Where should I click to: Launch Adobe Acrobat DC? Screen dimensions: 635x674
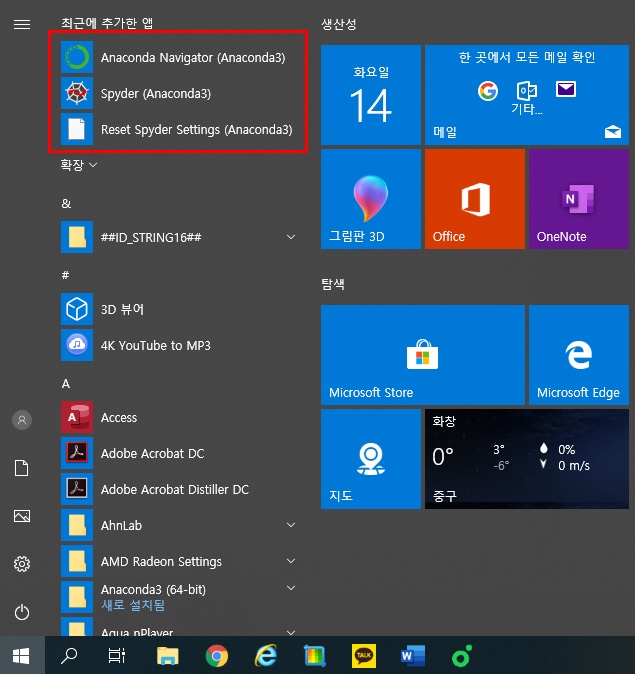(x=180, y=453)
